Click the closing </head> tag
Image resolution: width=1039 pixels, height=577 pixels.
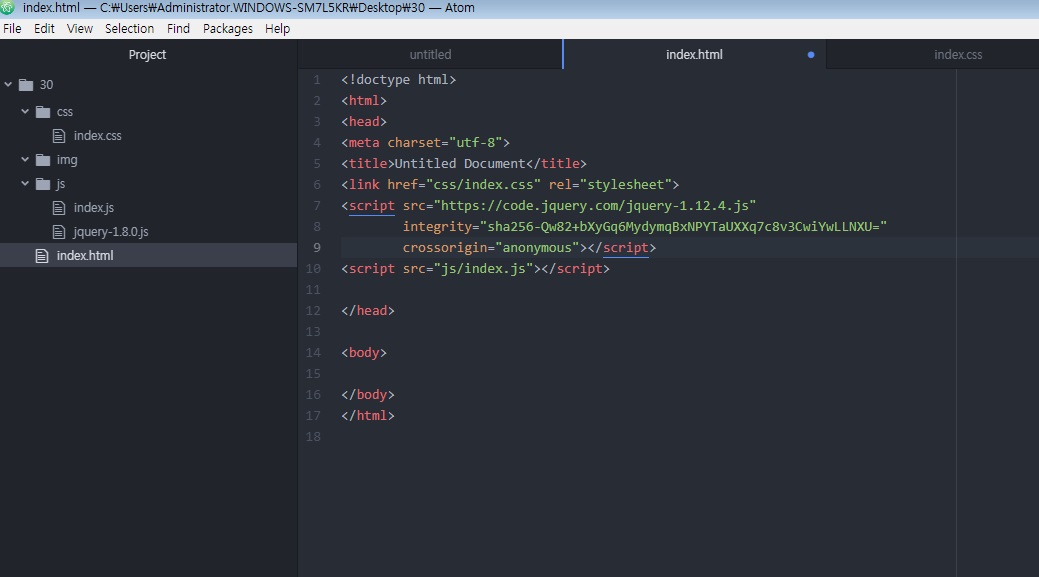click(368, 311)
